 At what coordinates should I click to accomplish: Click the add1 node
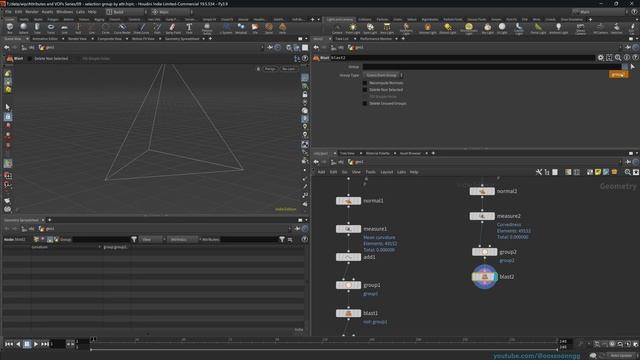pyautogui.click(x=348, y=257)
